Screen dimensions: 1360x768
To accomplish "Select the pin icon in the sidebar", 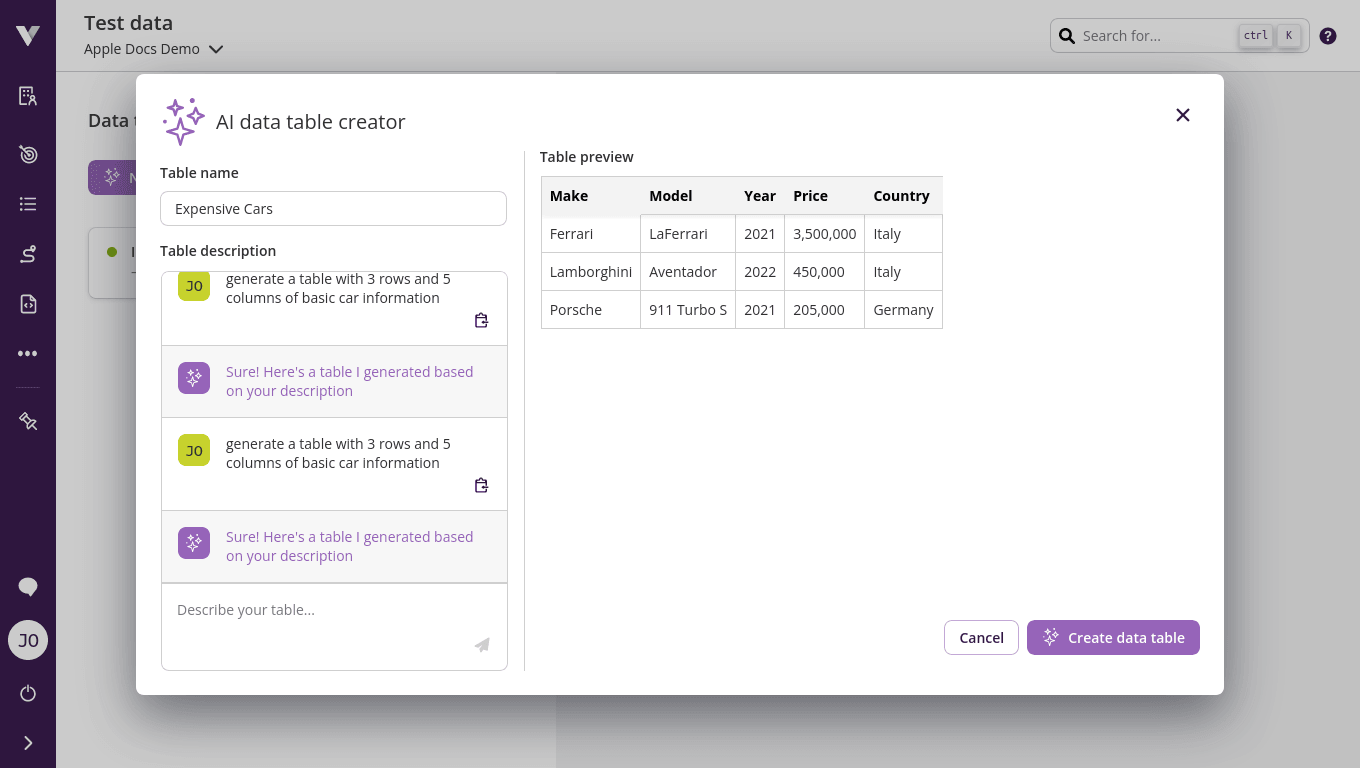I will tap(27, 421).
